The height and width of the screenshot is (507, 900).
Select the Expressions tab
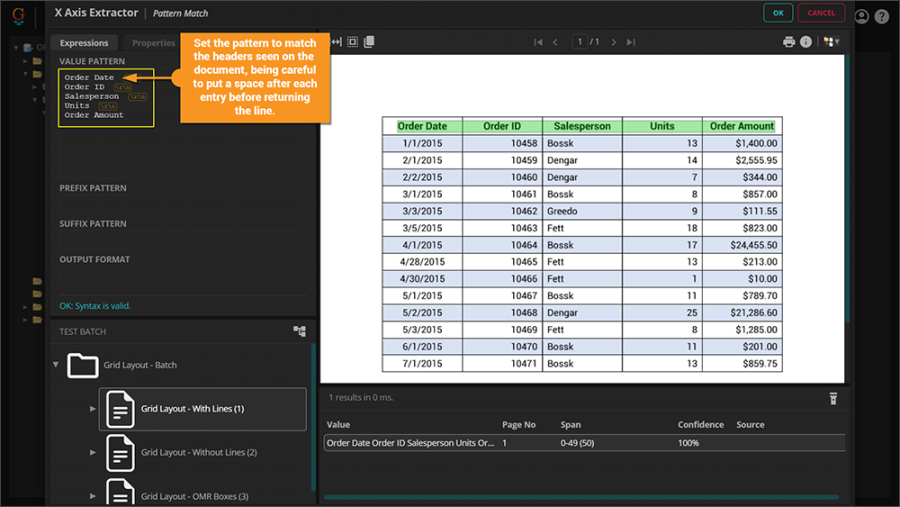point(84,43)
